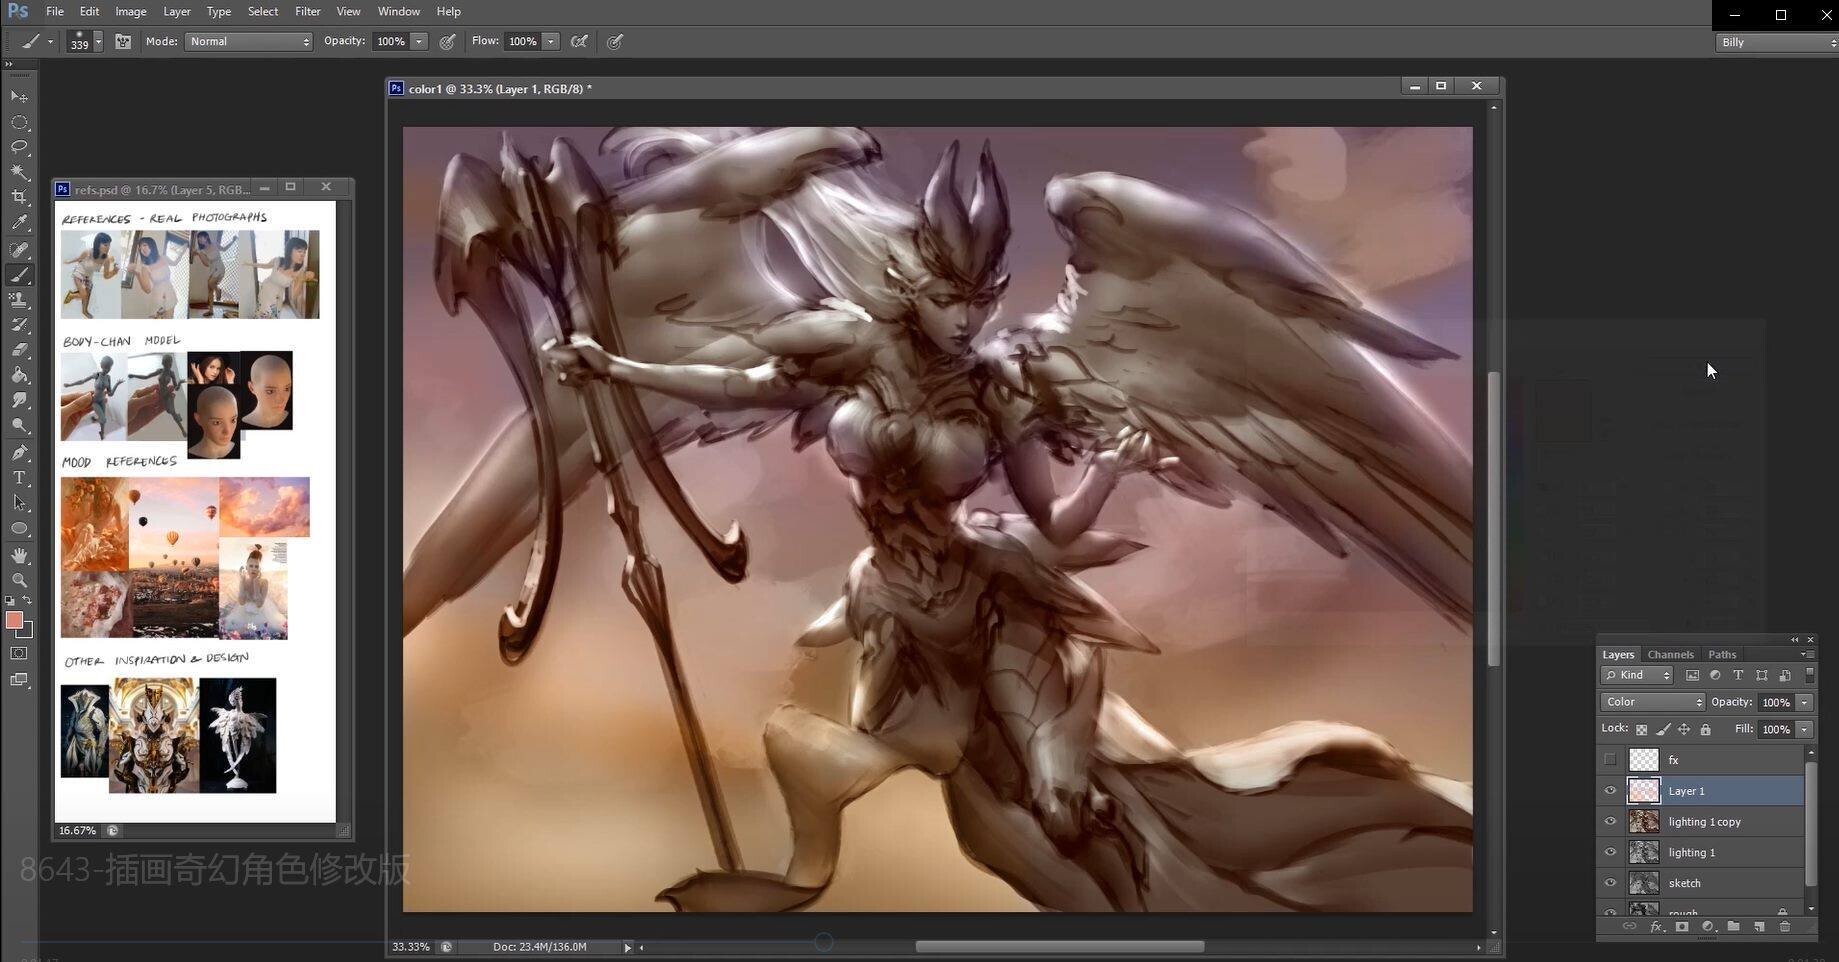Open the Brush panel toggle icon
This screenshot has width=1839, height=962.
point(123,42)
